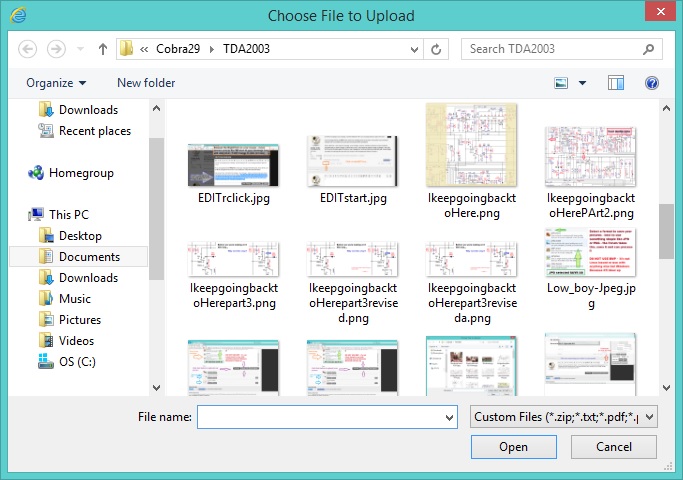Viewport: 683px width, 480px height.
Task: Select OS (C:) drive in sidebar
Action: tap(46, 361)
